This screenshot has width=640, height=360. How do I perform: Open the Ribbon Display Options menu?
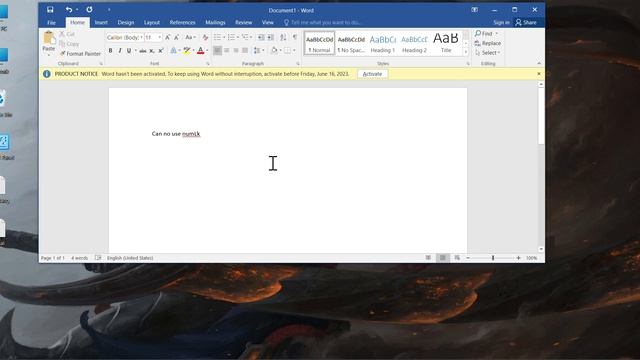click(x=474, y=10)
